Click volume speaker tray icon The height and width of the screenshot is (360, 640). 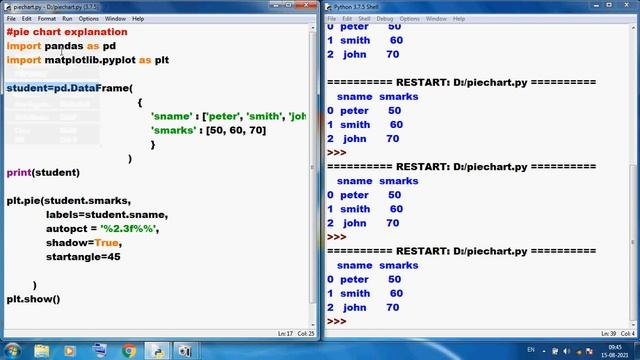pyautogui.click(x=566, y=351)
